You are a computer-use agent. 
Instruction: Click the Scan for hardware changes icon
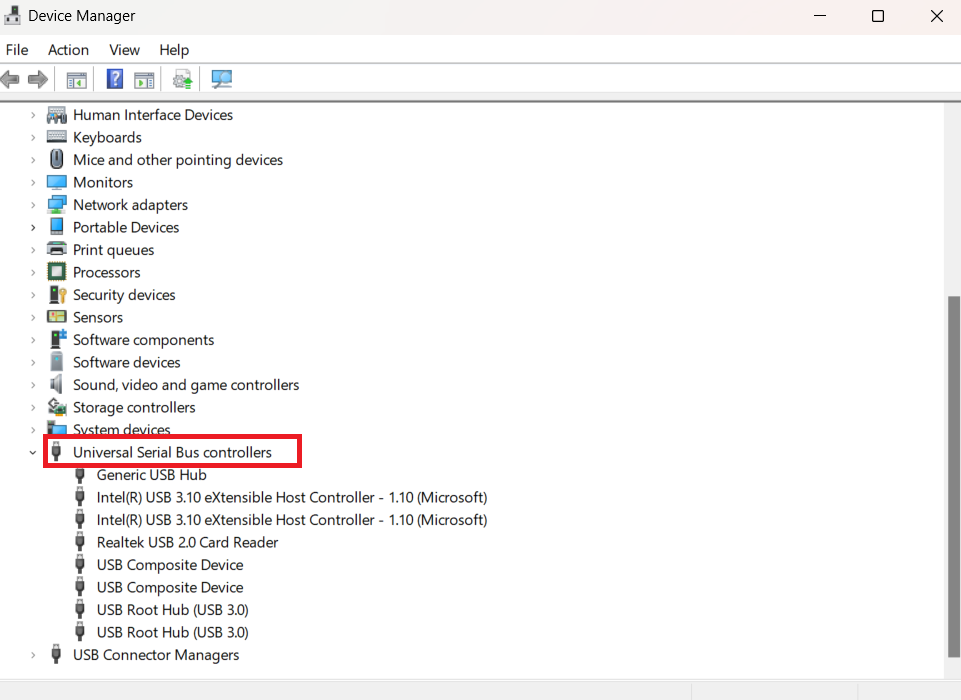click(x=181, y=78)
